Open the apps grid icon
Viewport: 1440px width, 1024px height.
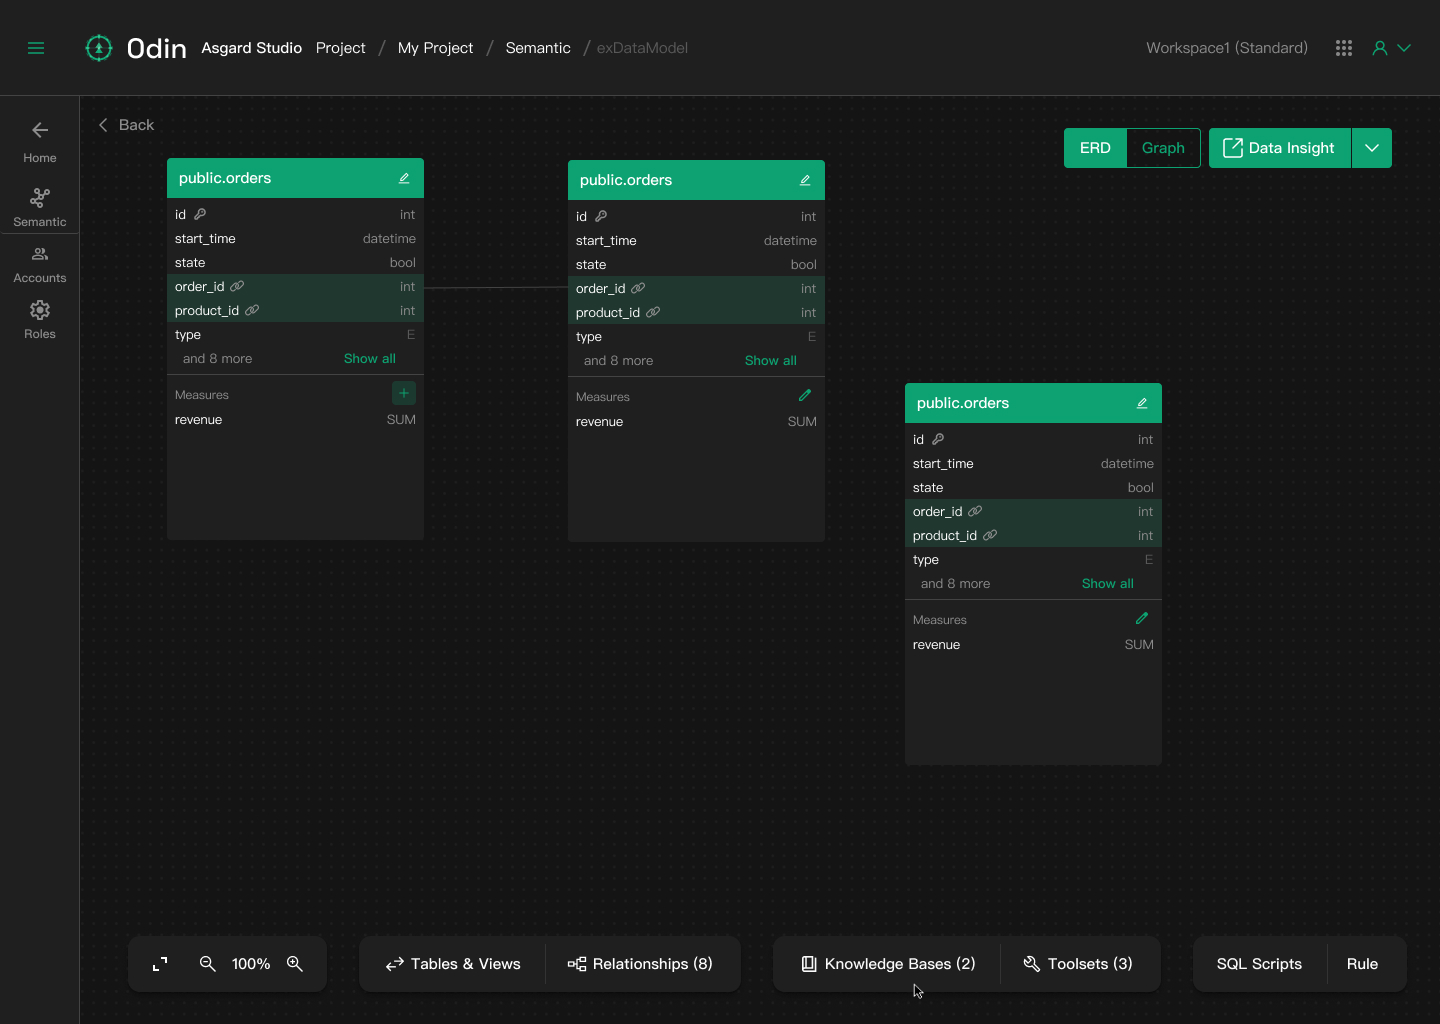tap(1344, 48)
